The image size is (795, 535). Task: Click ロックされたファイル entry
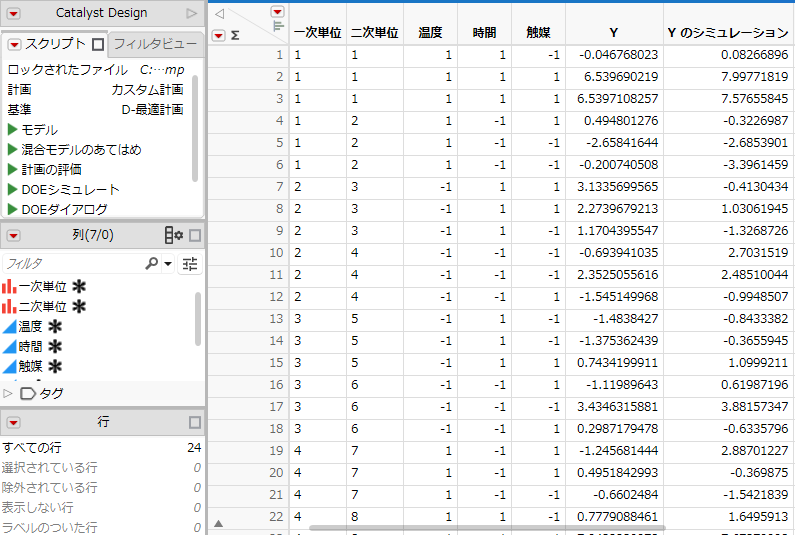(95, 69)
